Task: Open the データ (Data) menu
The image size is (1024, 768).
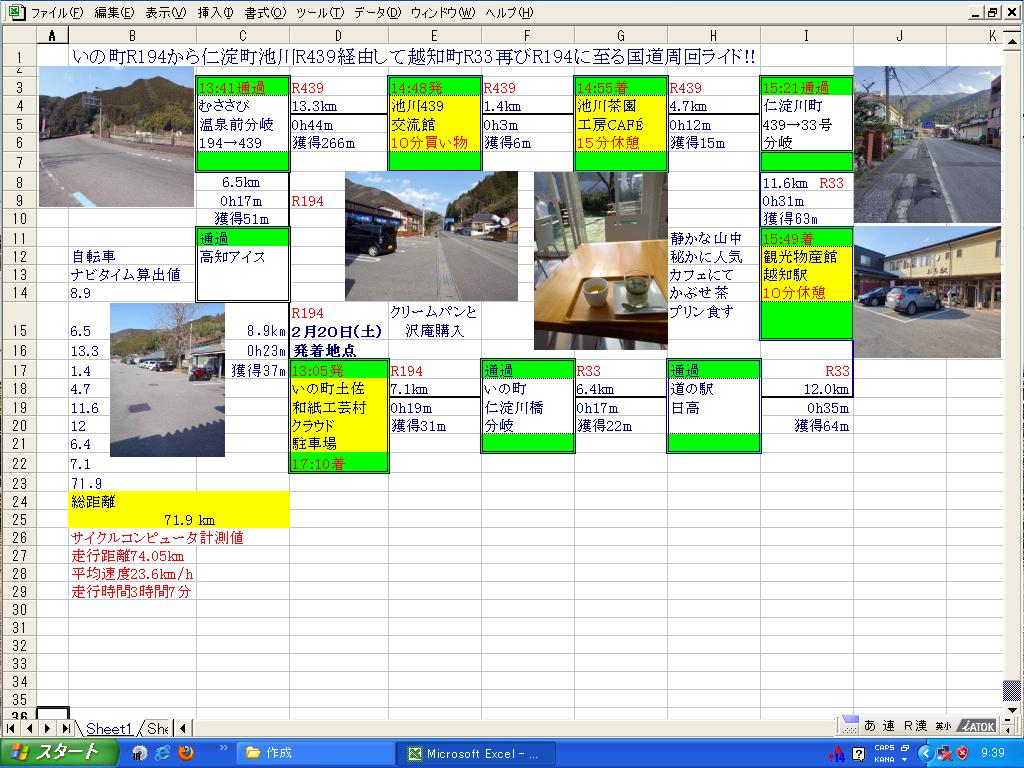Action: coord(377,13)
